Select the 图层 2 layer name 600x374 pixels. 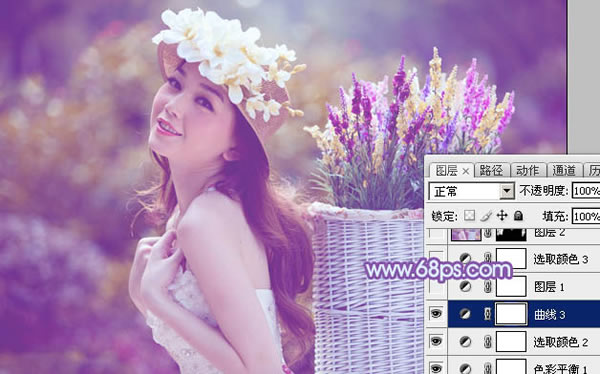(x=549, y=232)
